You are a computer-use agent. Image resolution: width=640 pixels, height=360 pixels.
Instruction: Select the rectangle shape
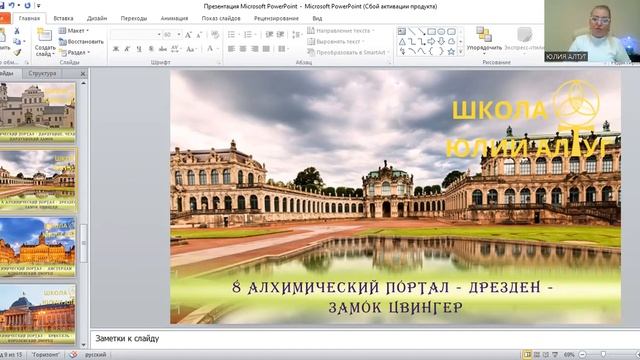pos(431,31)
